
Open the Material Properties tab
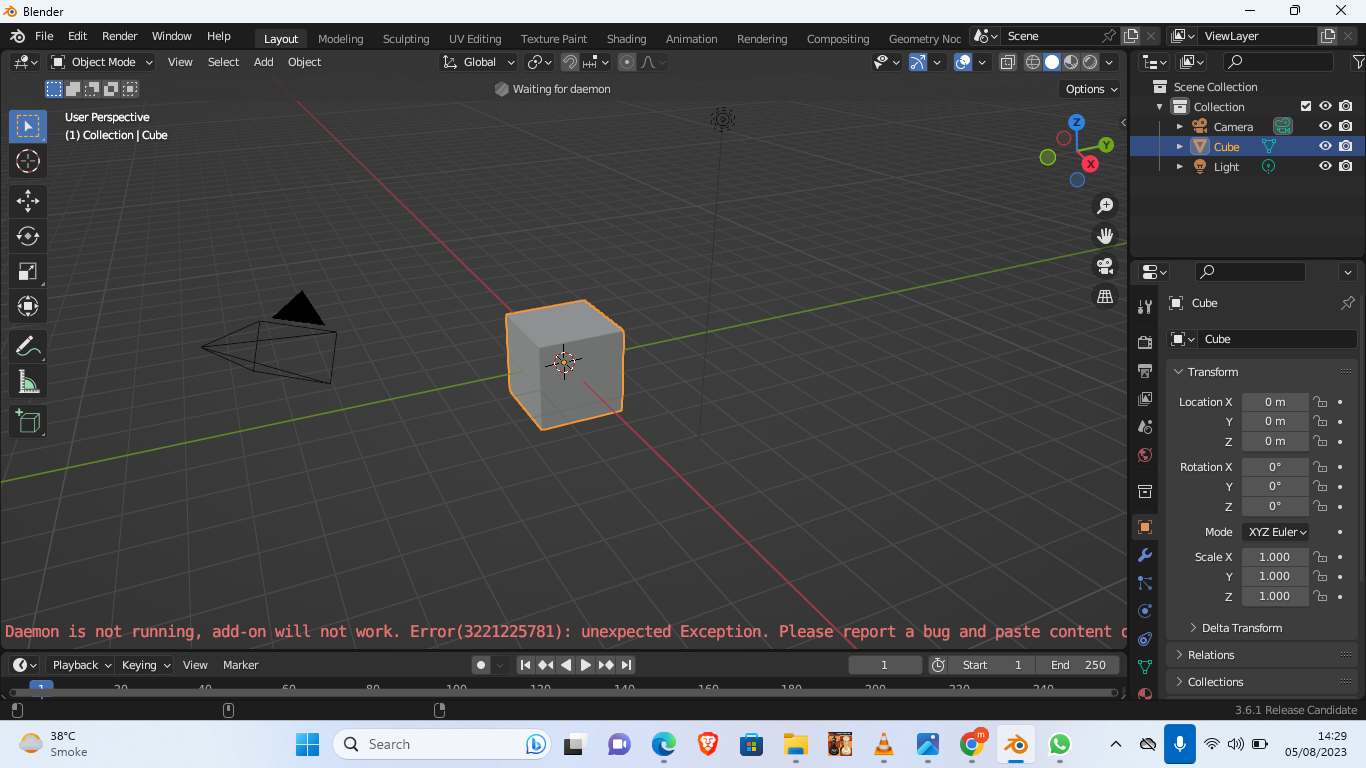[1144, 694]
